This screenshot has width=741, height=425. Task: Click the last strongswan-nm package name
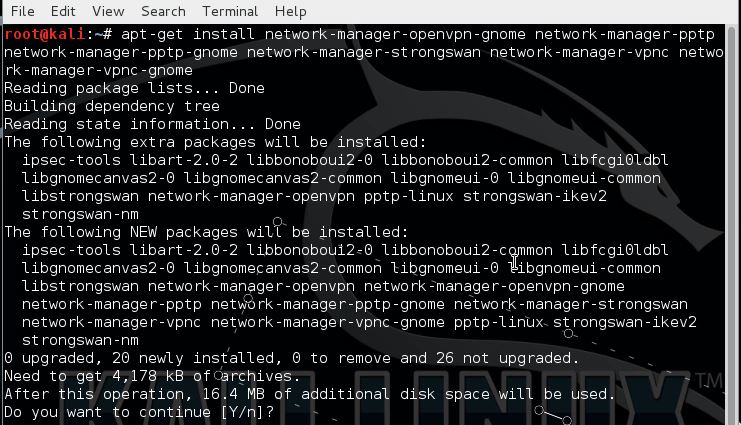click(x=80, y=340)
